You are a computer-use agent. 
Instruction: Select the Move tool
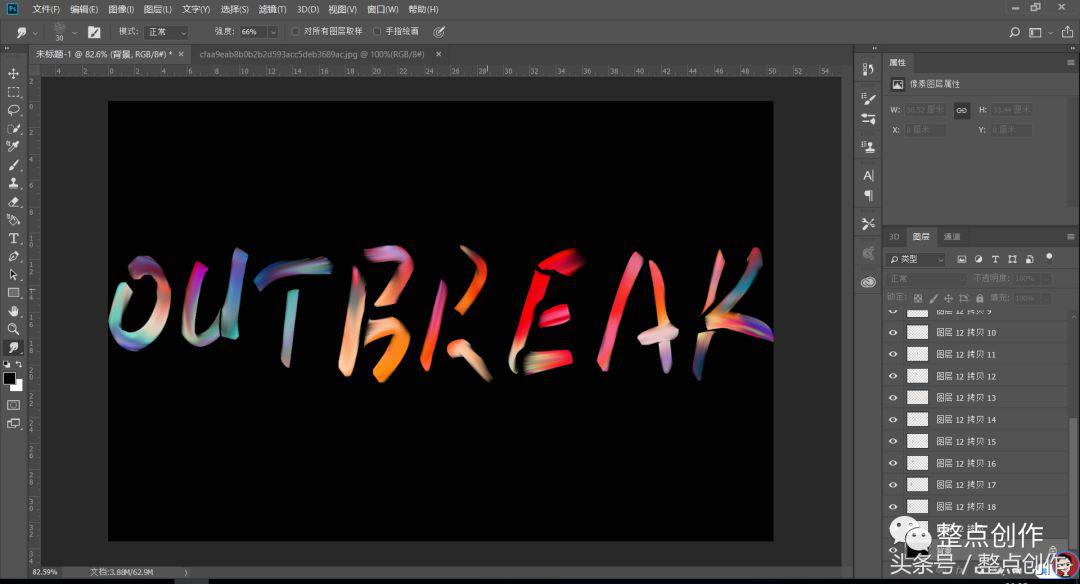pos(13,74)
